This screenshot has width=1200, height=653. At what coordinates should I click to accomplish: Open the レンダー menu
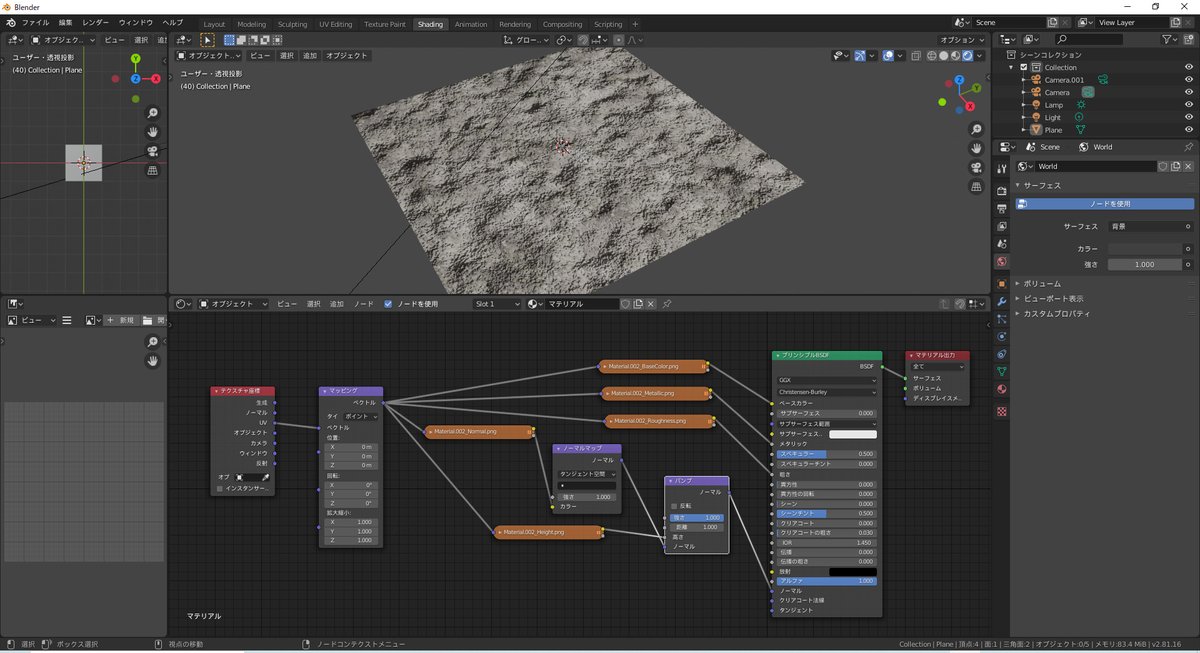tap(96, 22)
